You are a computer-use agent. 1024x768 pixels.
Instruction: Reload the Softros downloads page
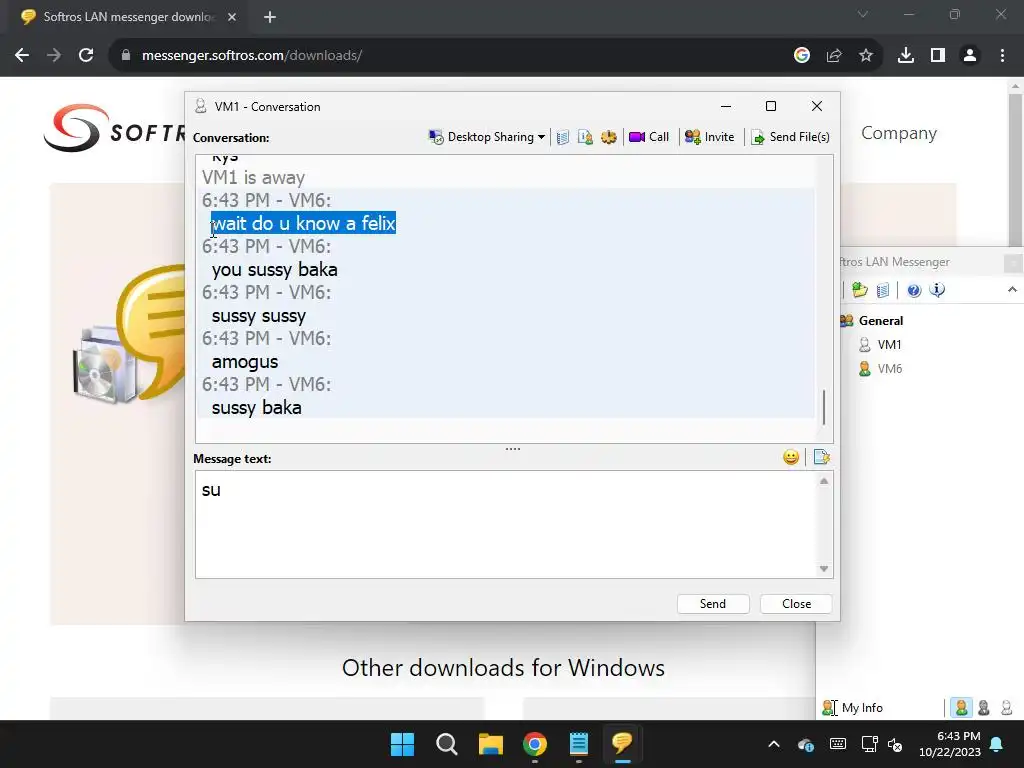point(86,56)
